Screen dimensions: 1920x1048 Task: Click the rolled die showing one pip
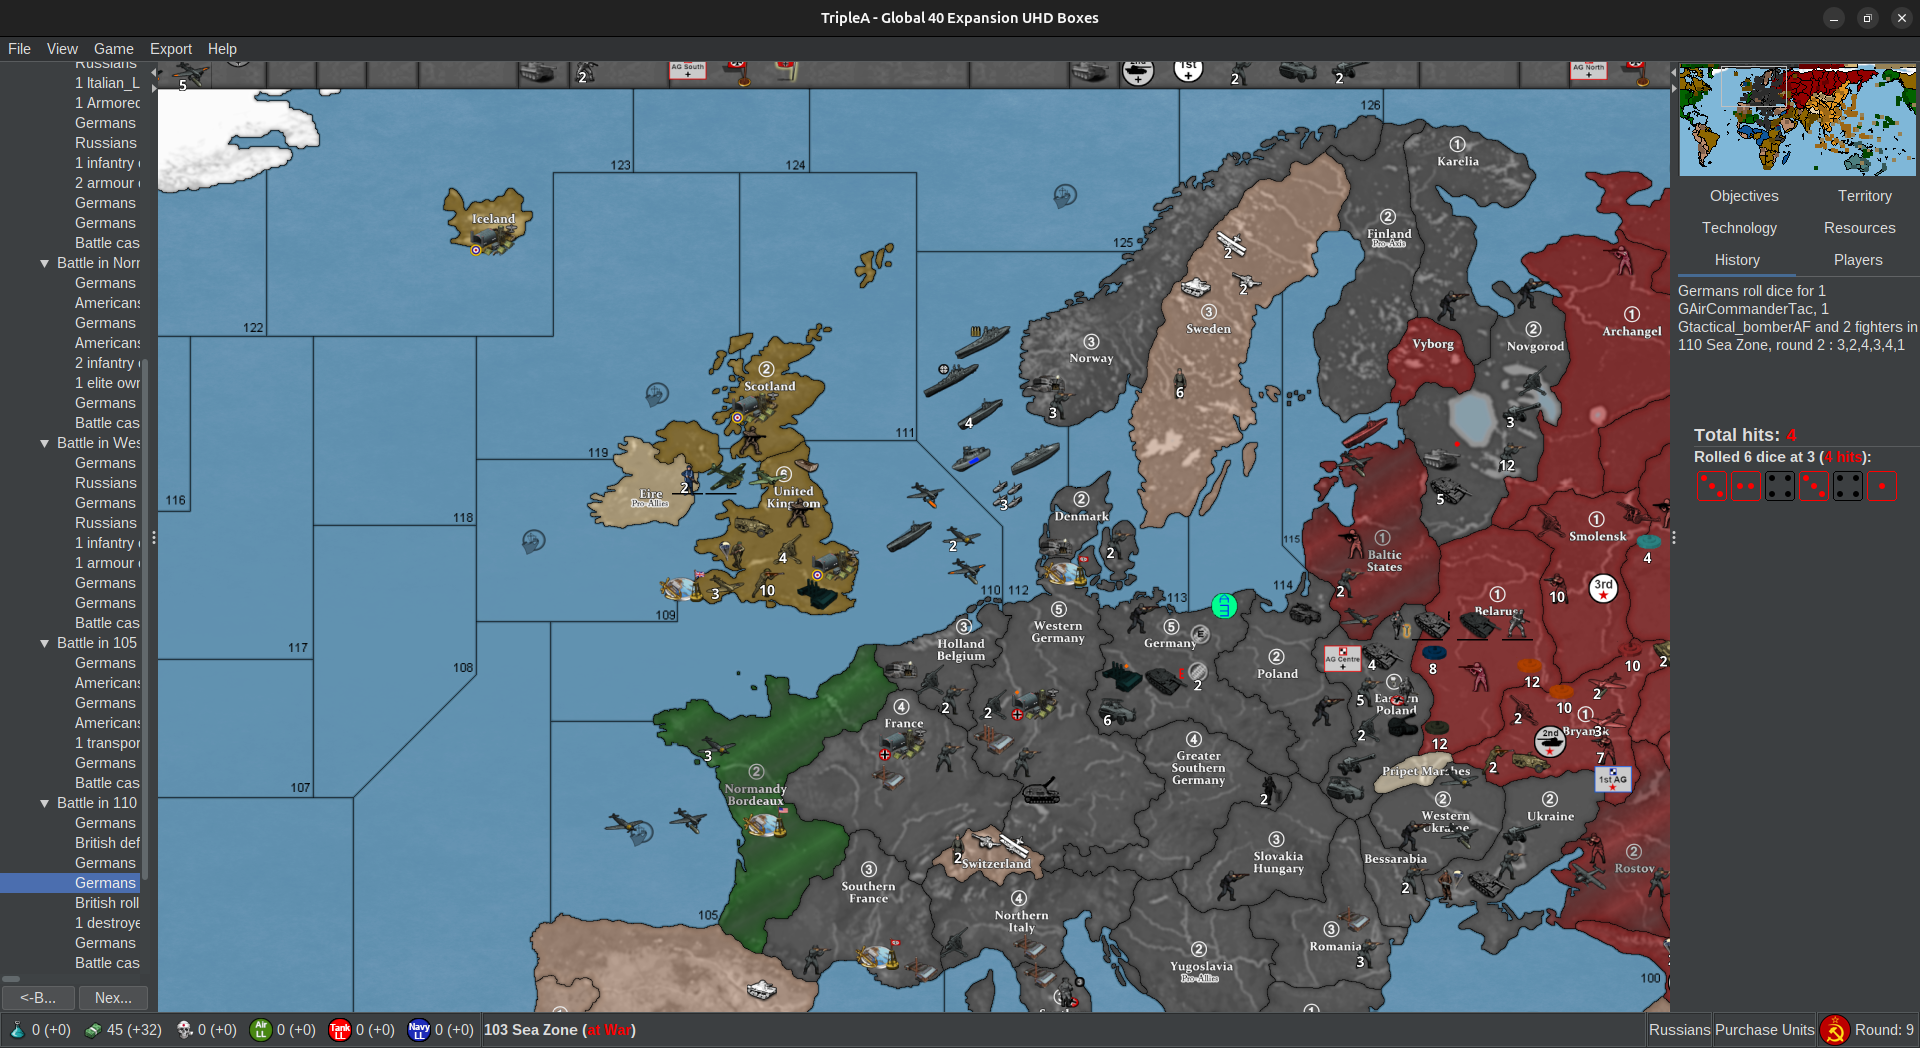pyautogui.click(x=1882, y=487)
